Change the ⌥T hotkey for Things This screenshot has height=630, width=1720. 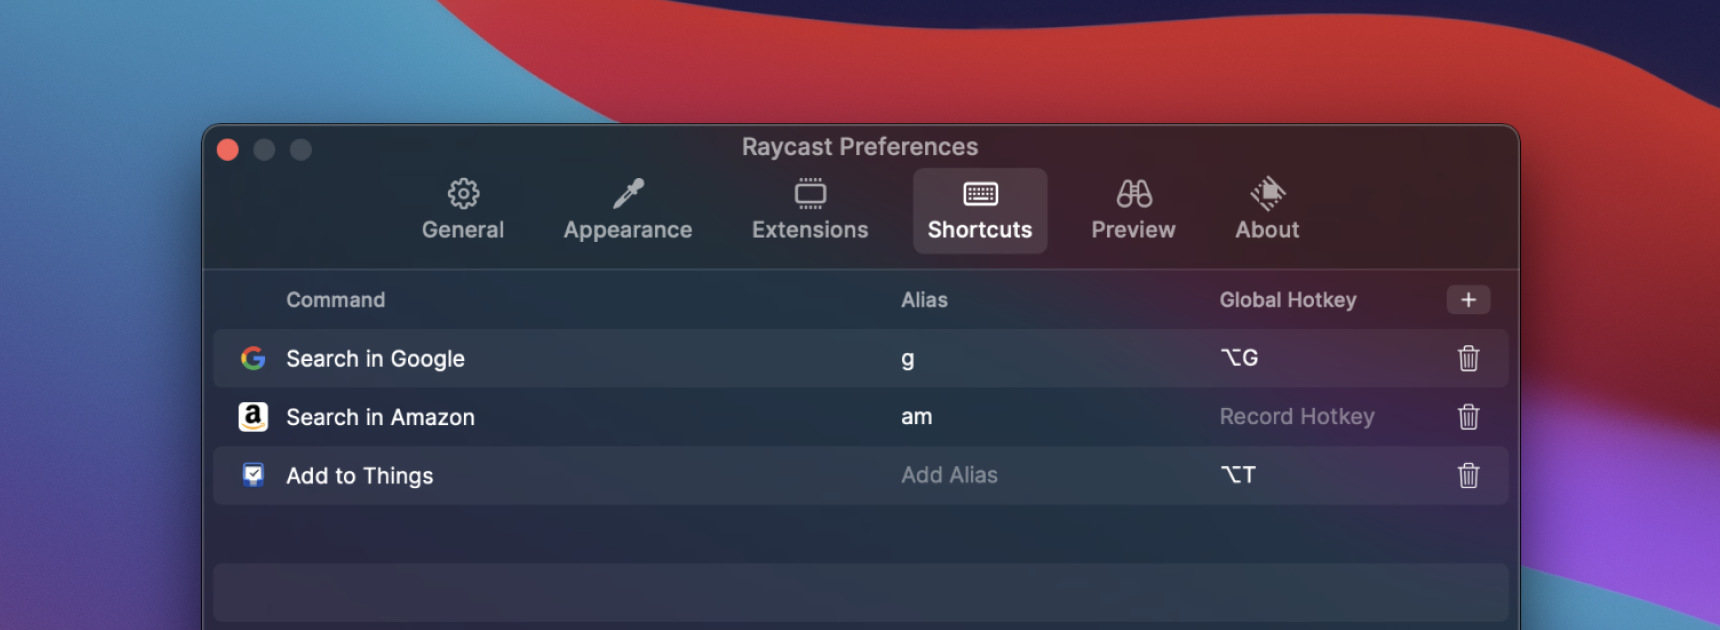tap(1237, 475)
